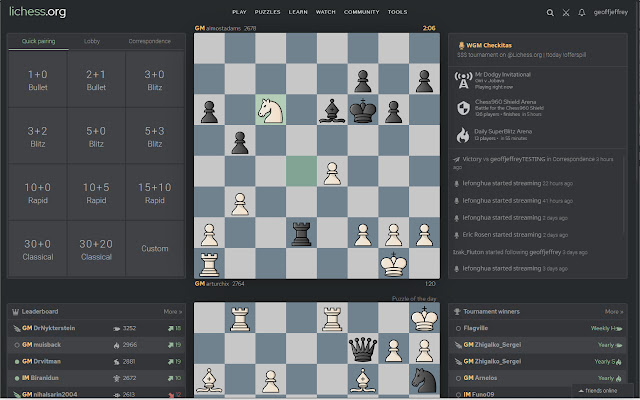Start a 5+0 Blitz game

96,136
